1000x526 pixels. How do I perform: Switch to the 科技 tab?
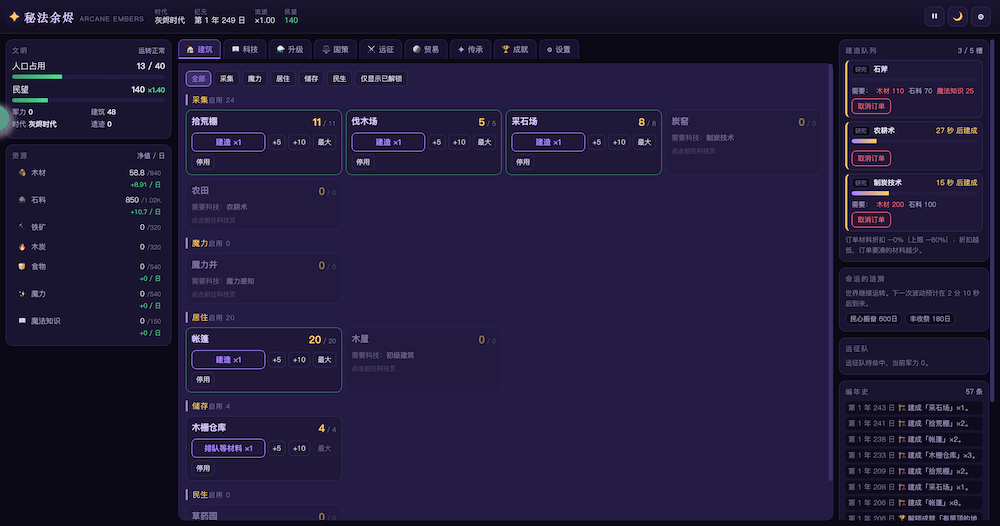(245, 49)
